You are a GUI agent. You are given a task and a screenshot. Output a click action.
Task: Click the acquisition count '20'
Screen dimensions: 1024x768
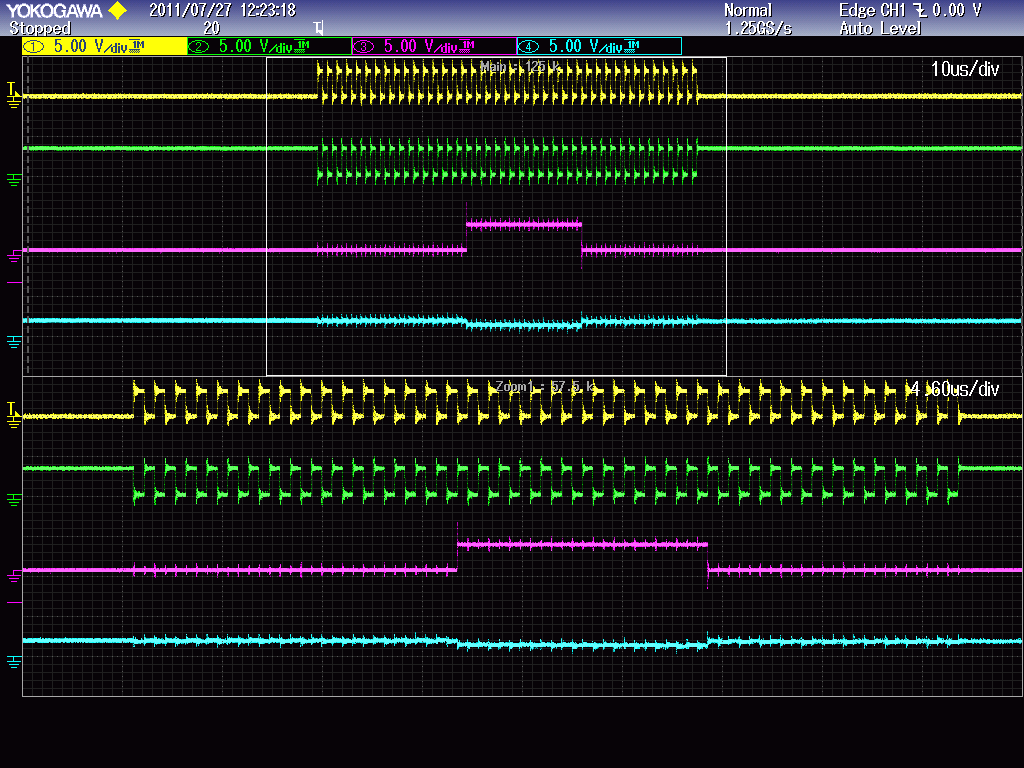pyautogui.click(x=212, y=28)
